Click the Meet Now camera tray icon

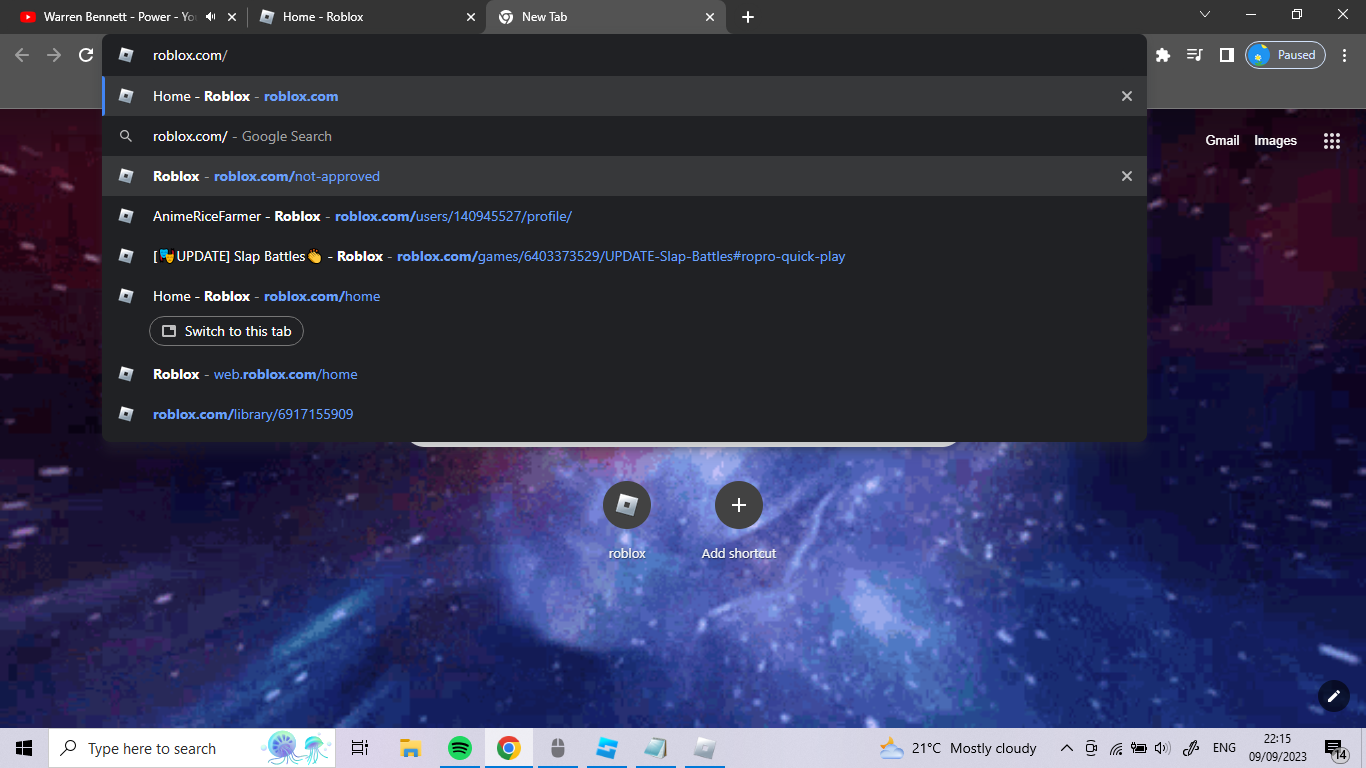click(x=1091, y=748)
